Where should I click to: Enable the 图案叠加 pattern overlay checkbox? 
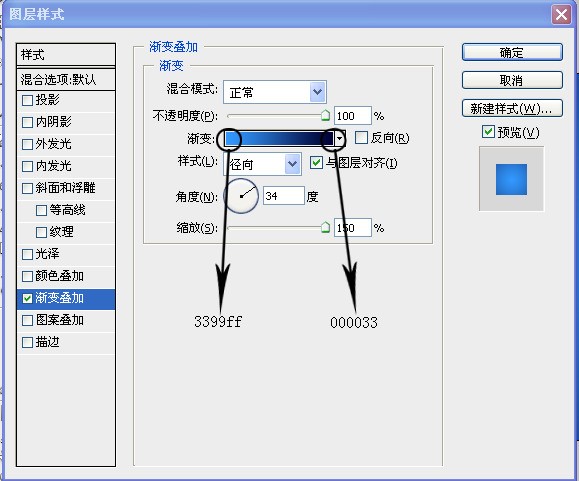[x=27, y=320]
